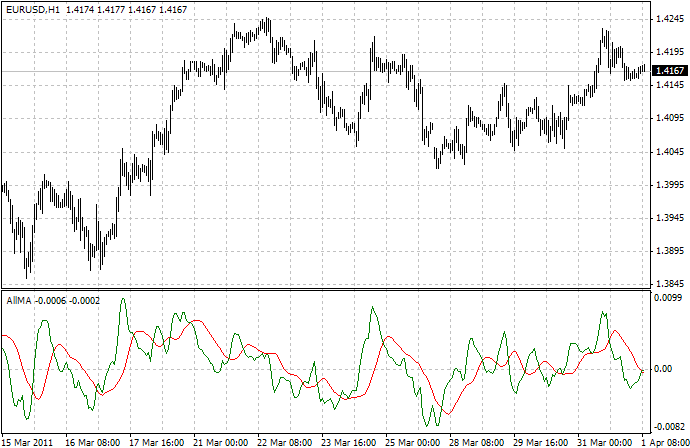Click the 1.3845 price scale value
The height and width of the screenshot is (448, 690).
pos(668,284)
